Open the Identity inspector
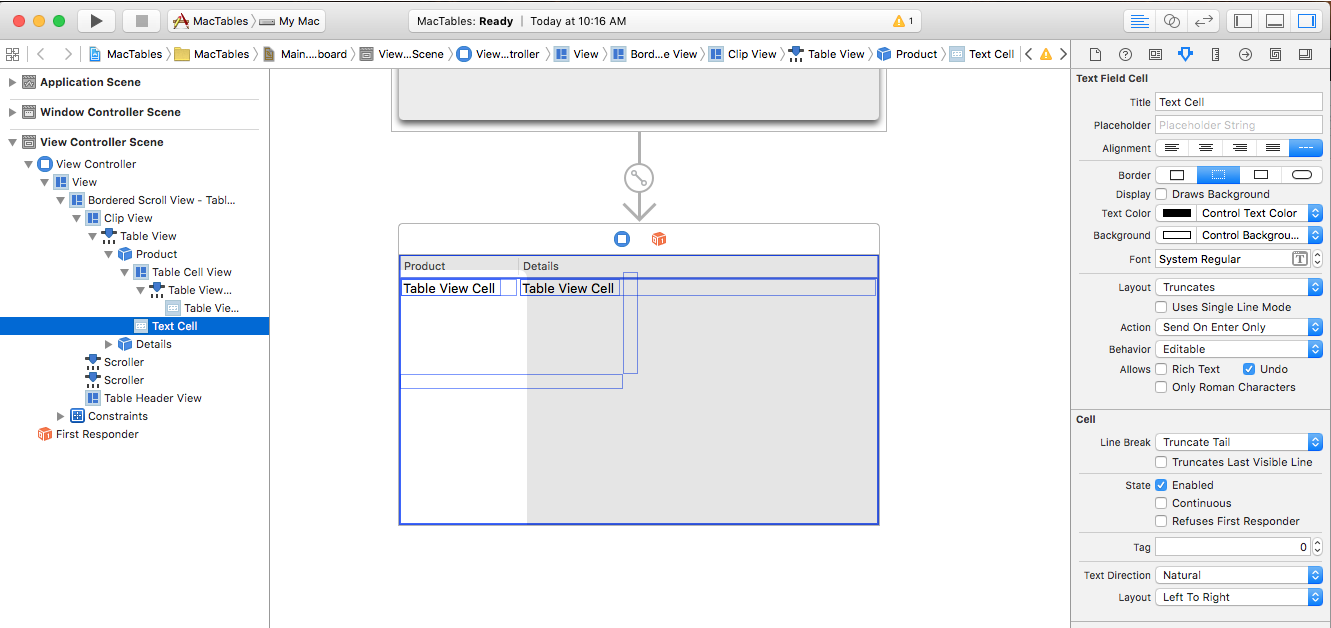1331x628 pixels. click(x=1156, y=54)
